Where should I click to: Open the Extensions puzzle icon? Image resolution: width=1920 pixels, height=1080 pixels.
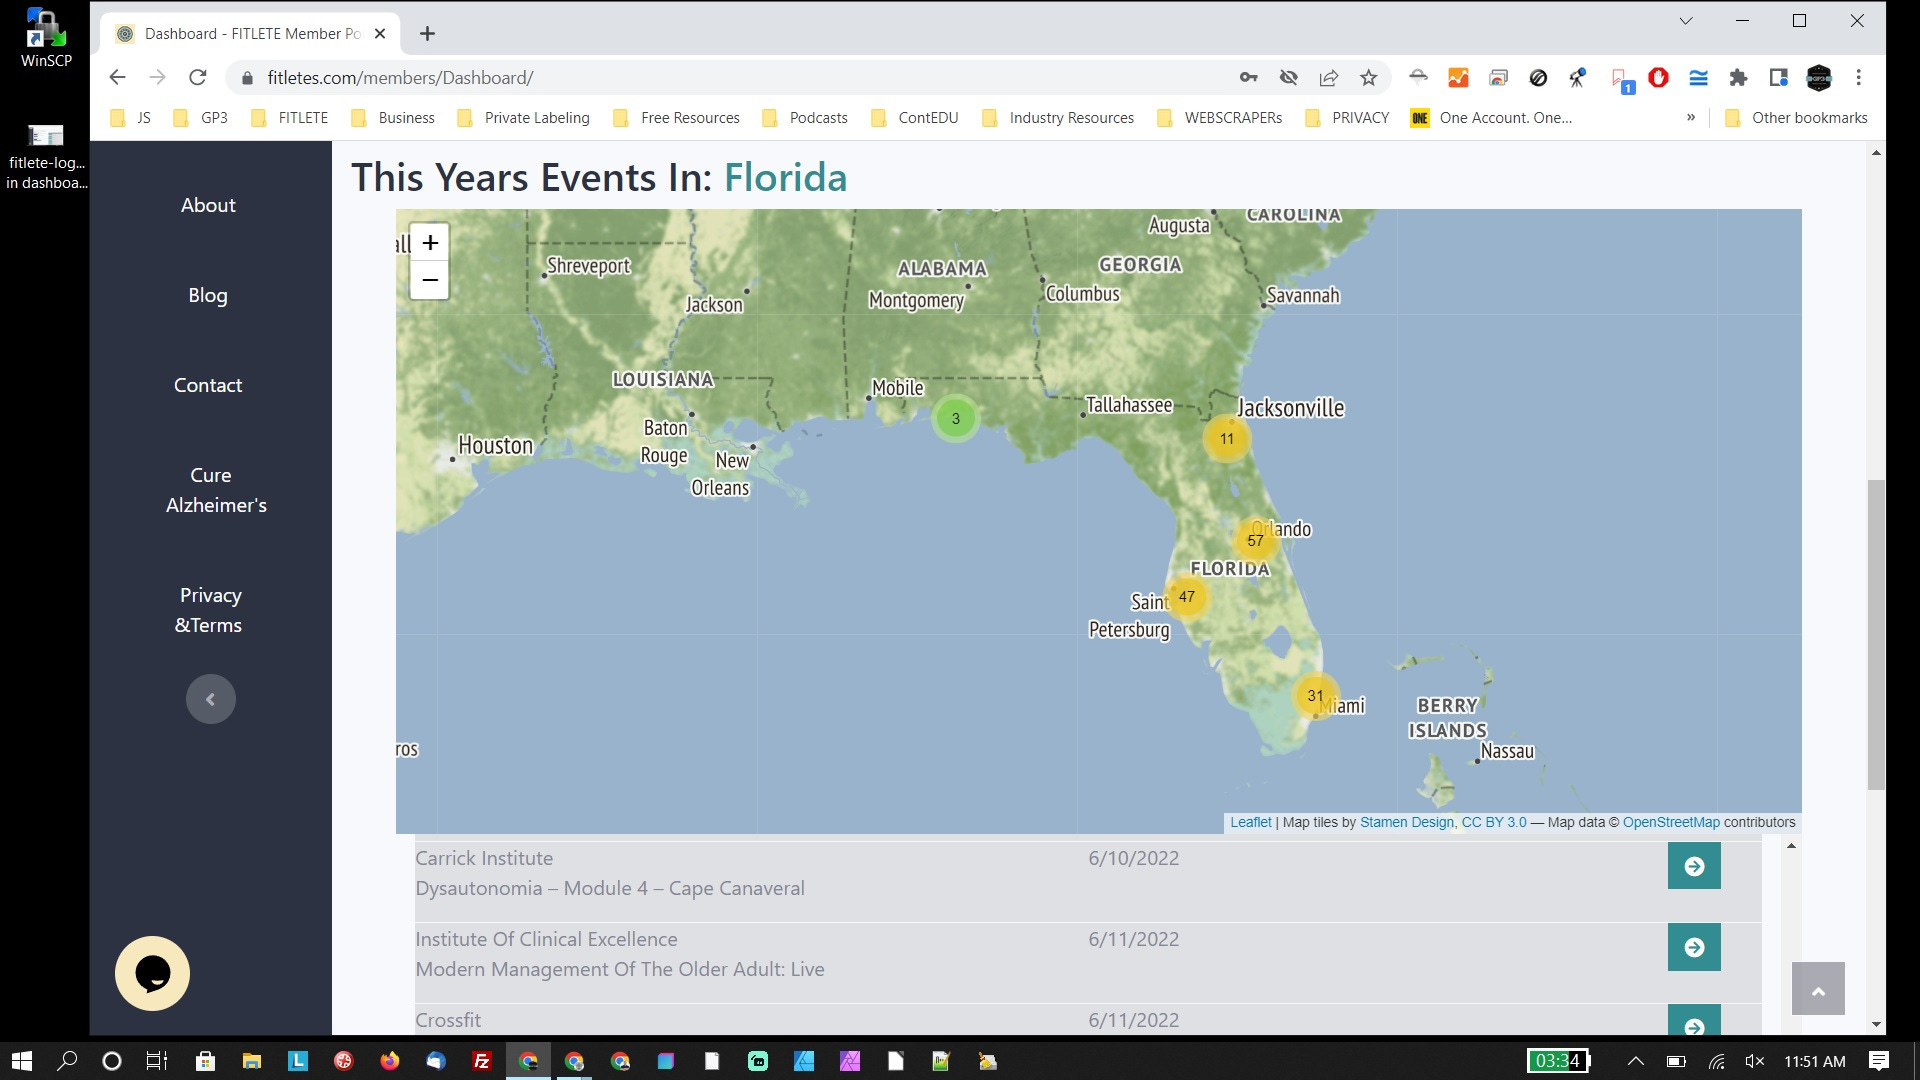point(1738,78)
